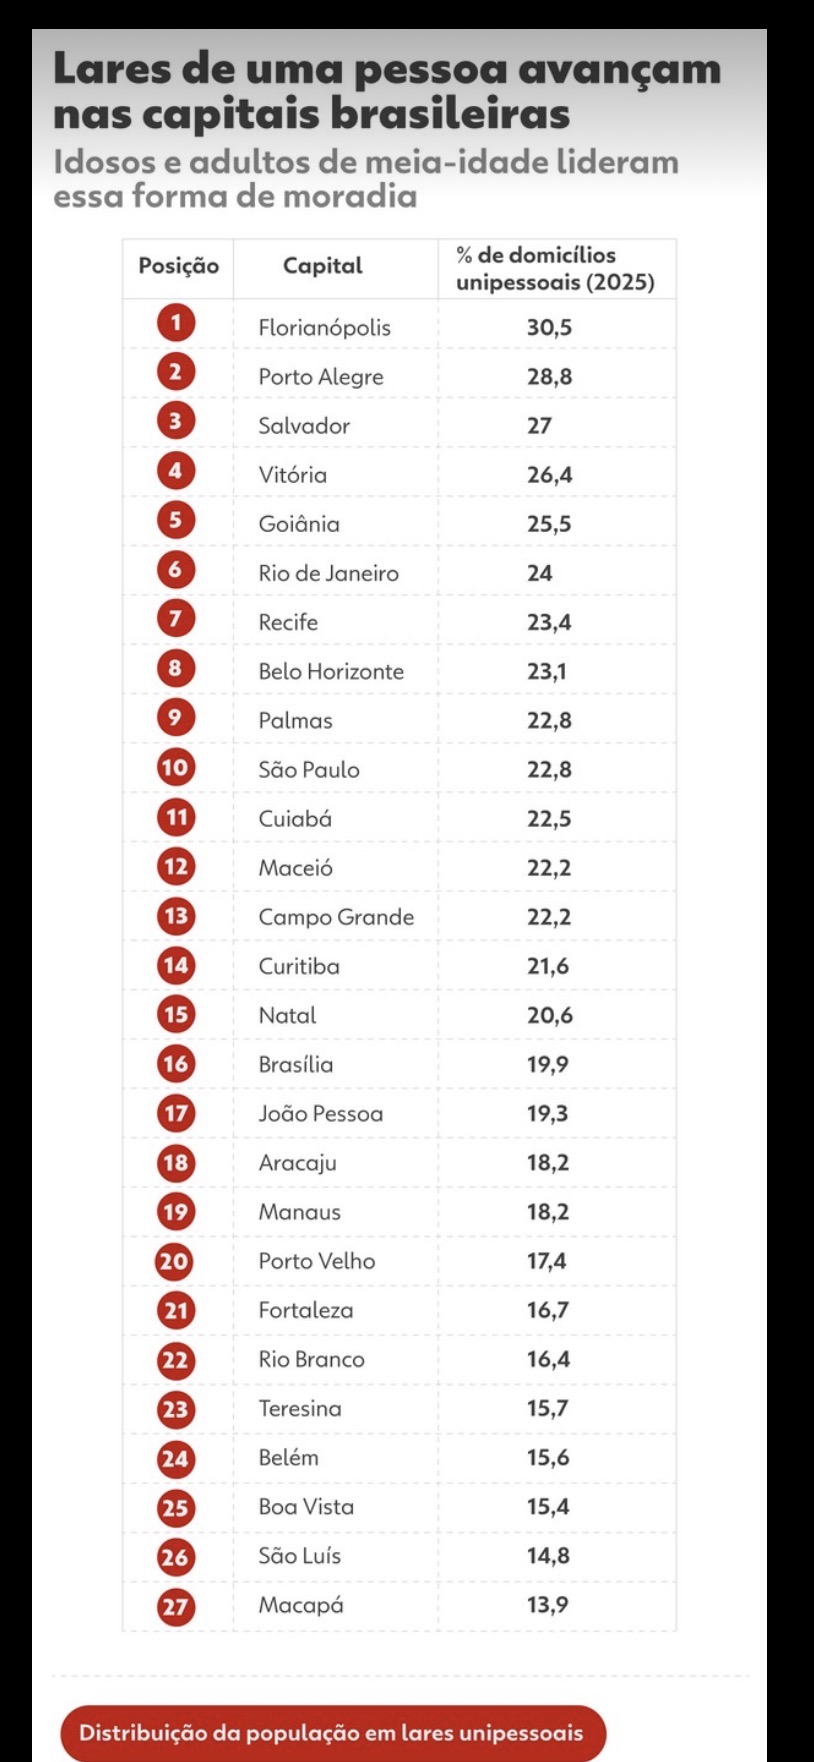Click the Capital column header
Image resolution: width=814 pixels, height=1762 pixels.
coord(322,266)
